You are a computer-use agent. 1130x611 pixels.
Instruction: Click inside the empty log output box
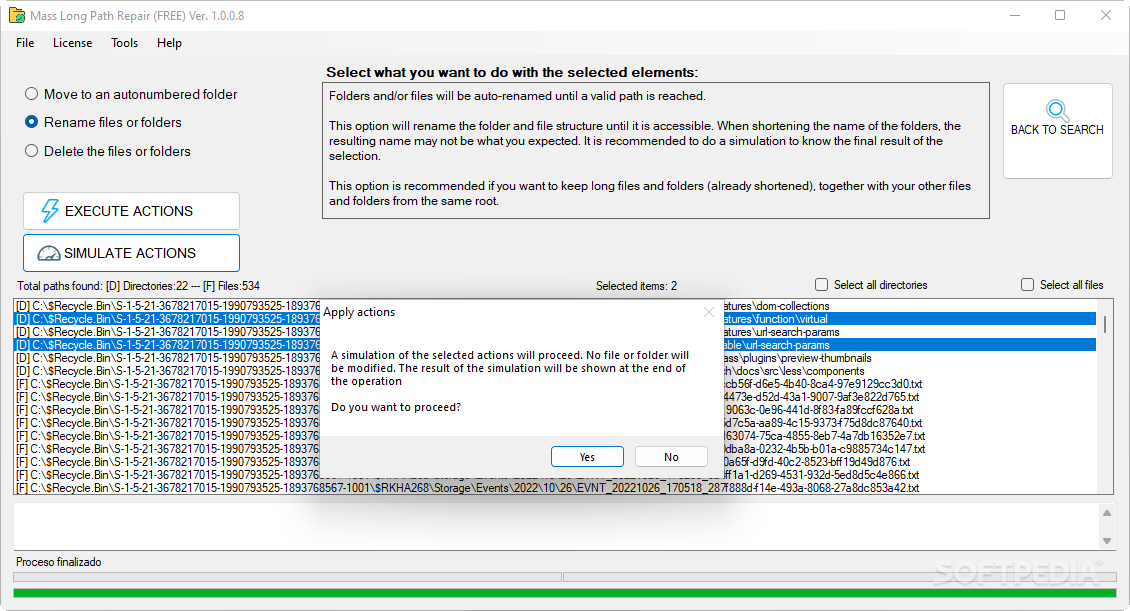(556, 527)
